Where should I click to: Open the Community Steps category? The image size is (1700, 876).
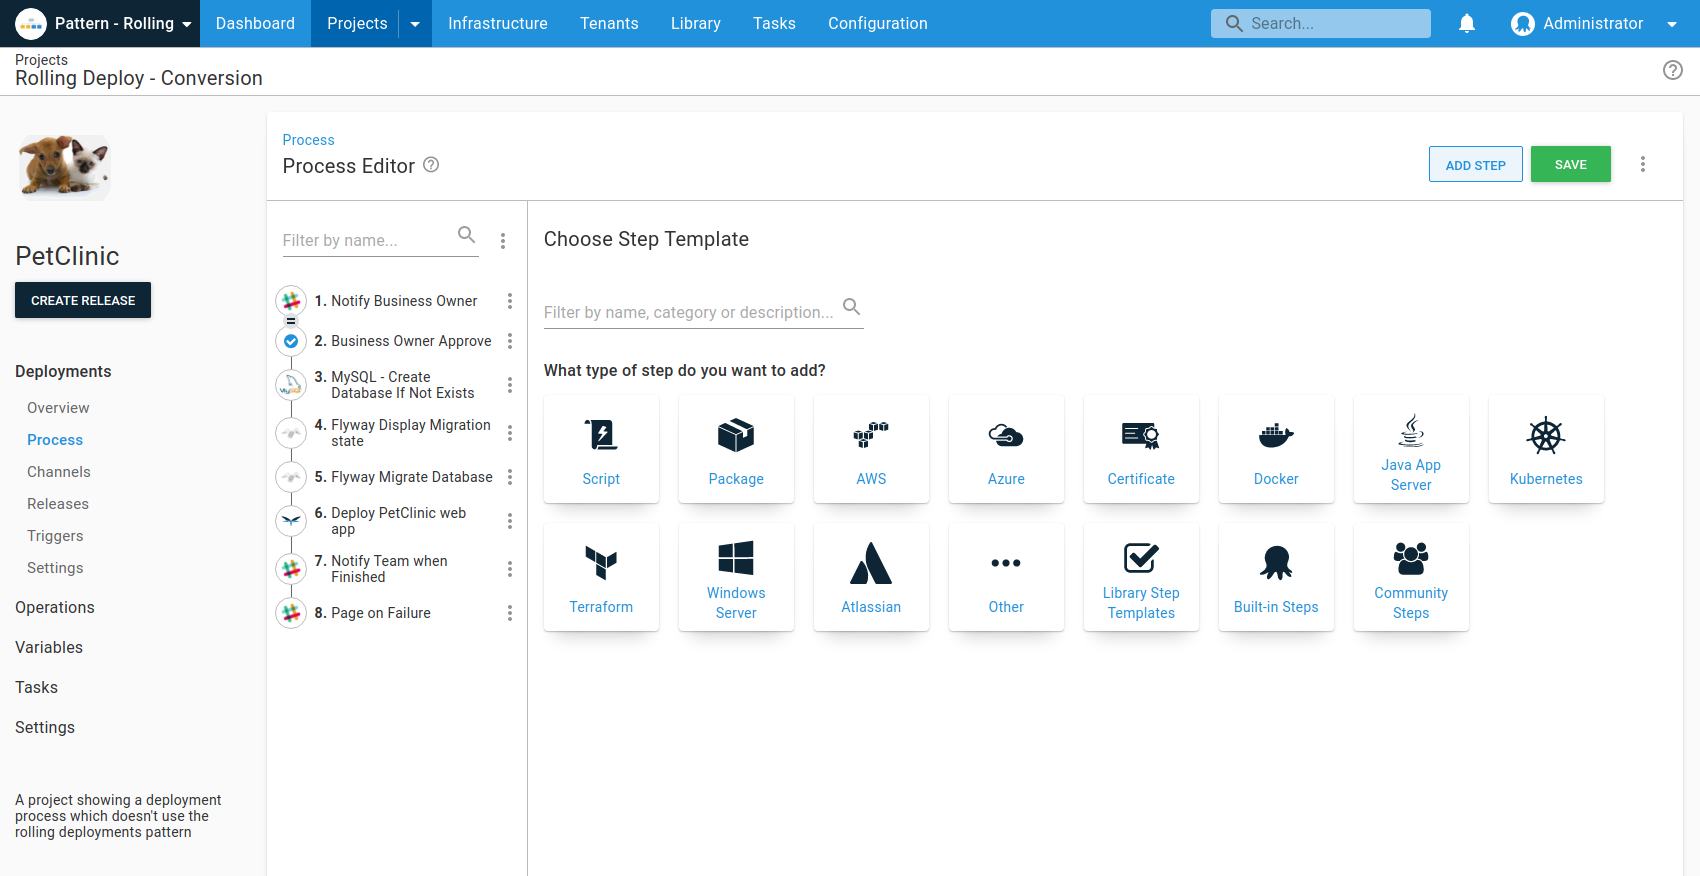tap(1410, 577)
